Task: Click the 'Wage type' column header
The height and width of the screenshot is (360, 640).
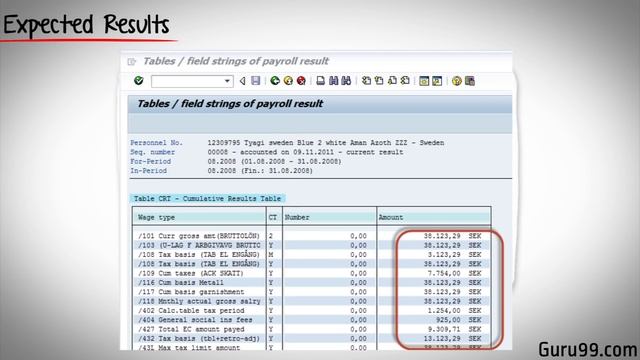Action: (x=156, y=218)
